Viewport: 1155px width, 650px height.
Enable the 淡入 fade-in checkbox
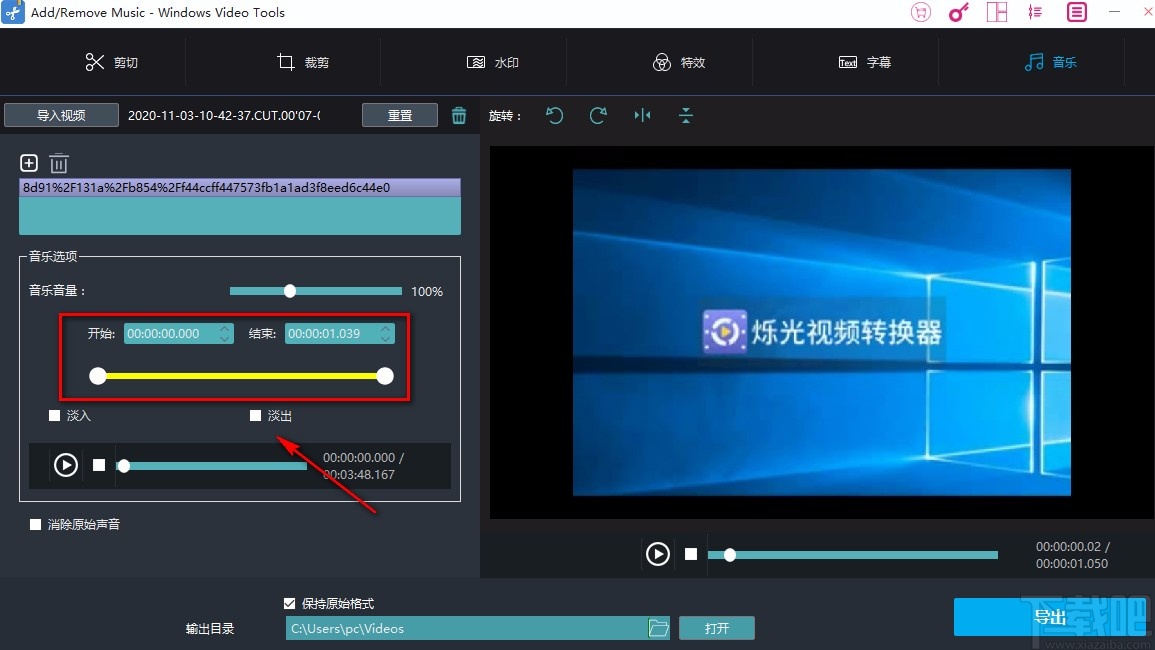pos(54,415)
